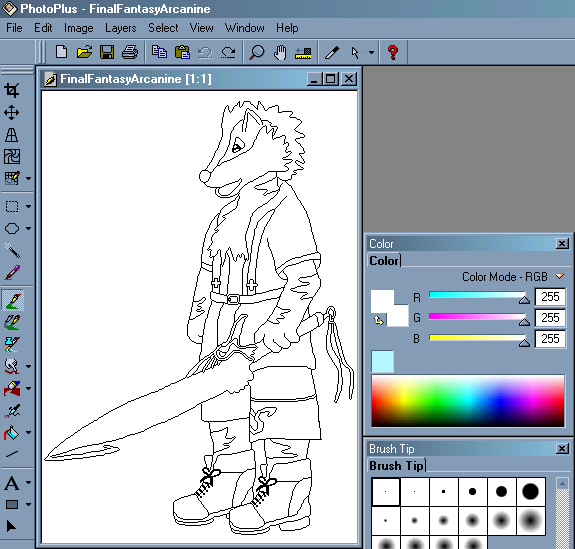Expand the text tool flyout arrow

29,483
